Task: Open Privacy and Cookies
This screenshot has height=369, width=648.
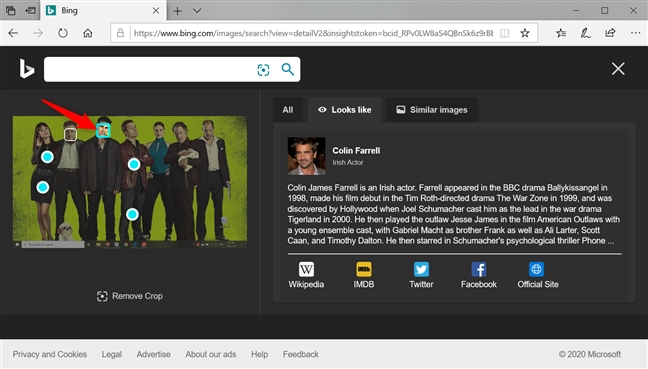Action: pyautogui.click(x=50, y=354)
